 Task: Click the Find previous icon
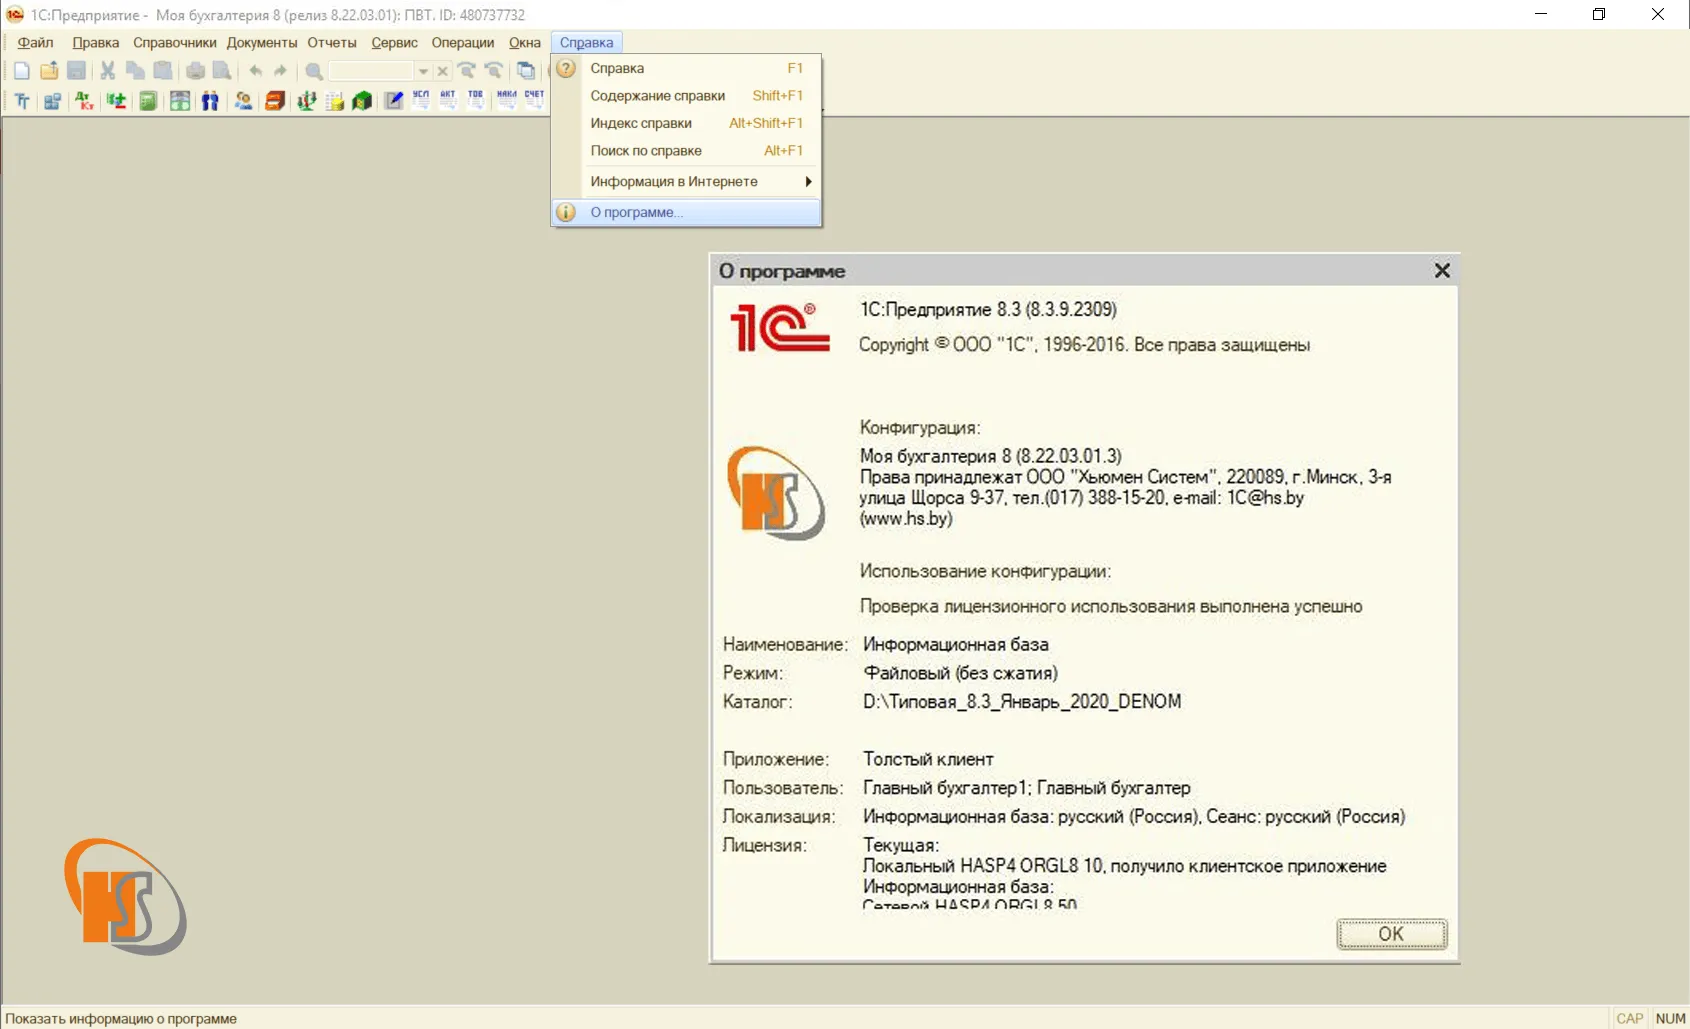pos(494,71)
